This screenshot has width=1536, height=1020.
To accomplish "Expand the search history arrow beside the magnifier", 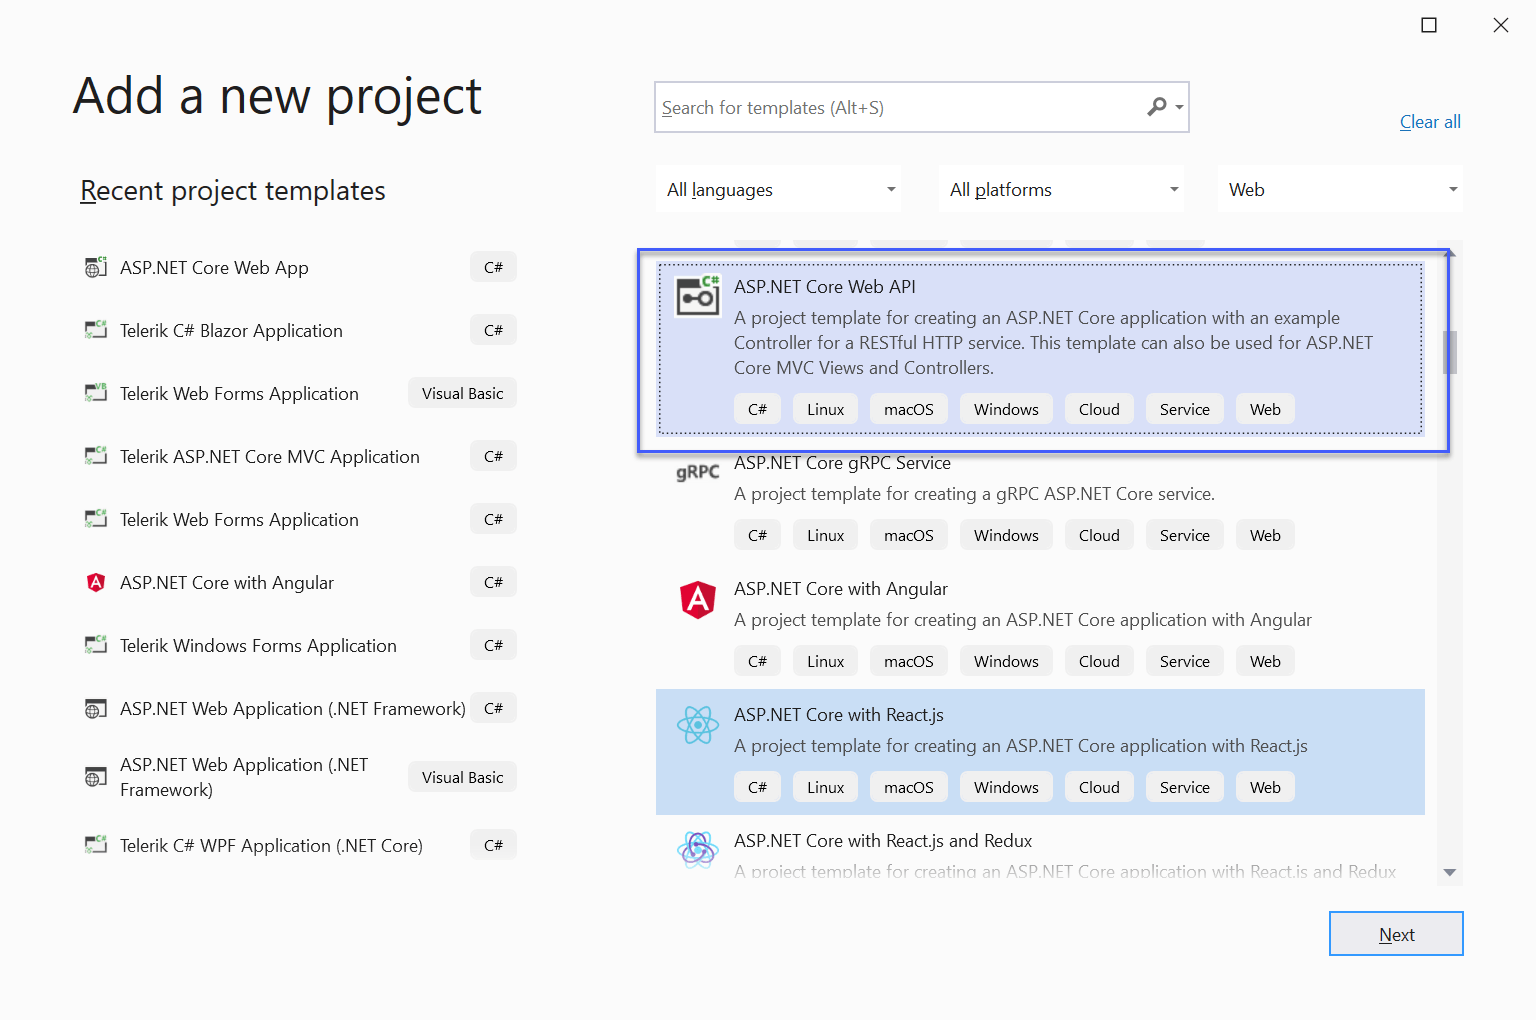I will click(x=1179, y=107).
